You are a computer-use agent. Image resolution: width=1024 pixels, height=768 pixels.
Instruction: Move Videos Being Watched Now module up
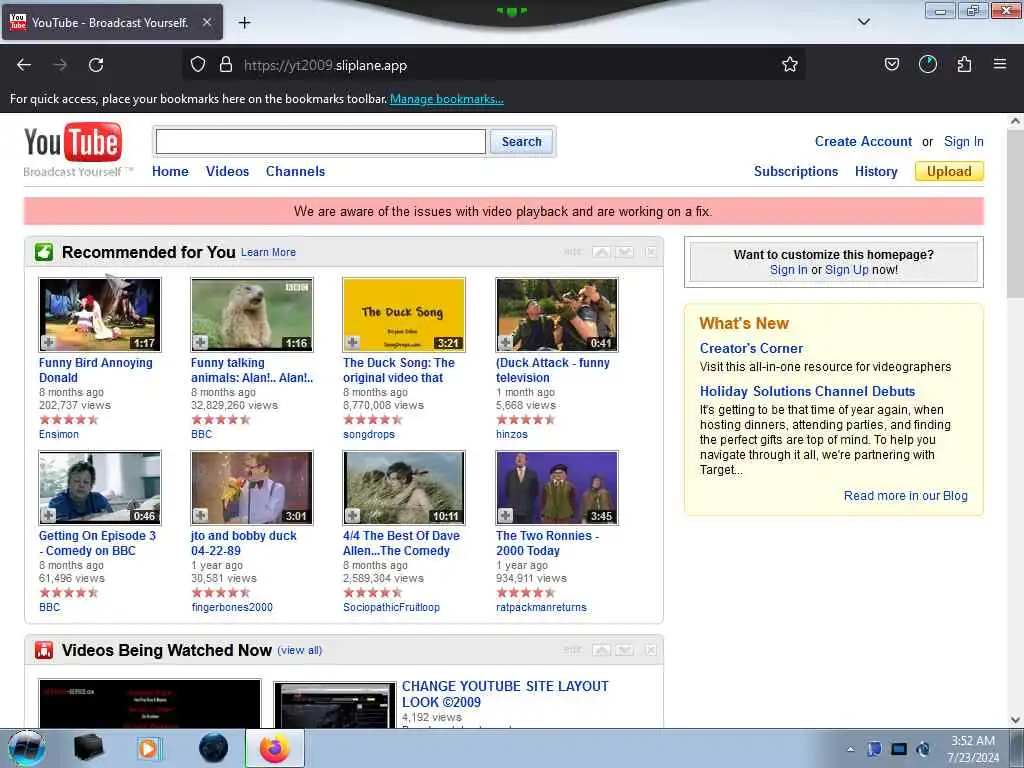coord(601,650)
